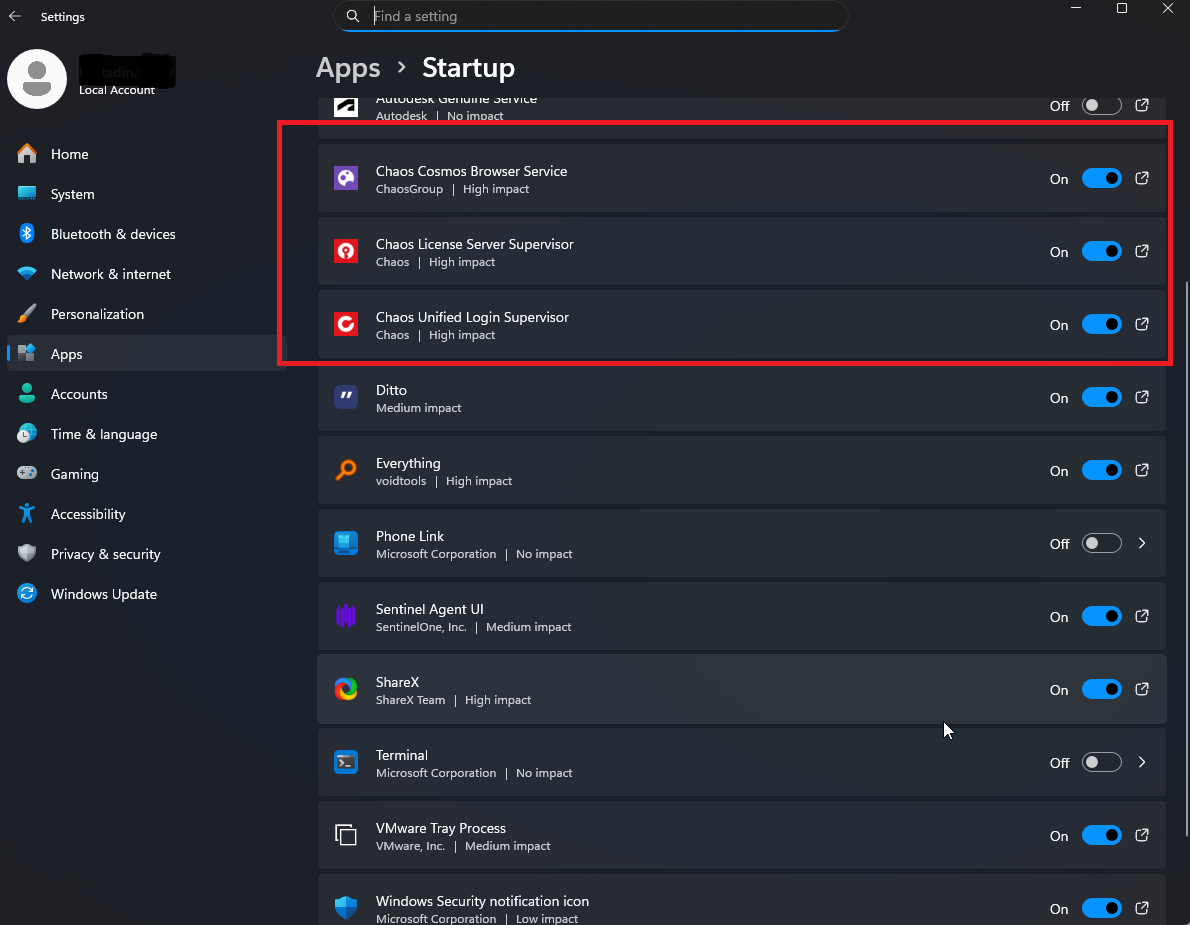Click the Ditto app icon
The height and width of the screenshot is (925, 1190).
(346, 397)
